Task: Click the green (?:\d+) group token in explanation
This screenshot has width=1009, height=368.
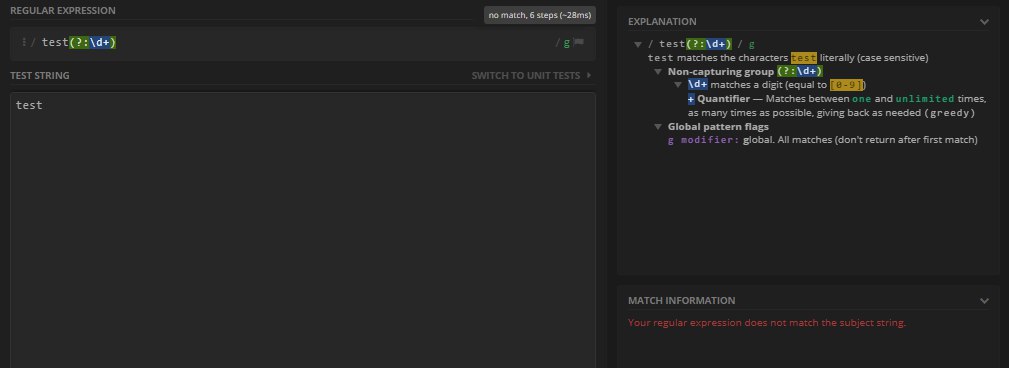Action: pyautogui.click(x=800, y=71)
